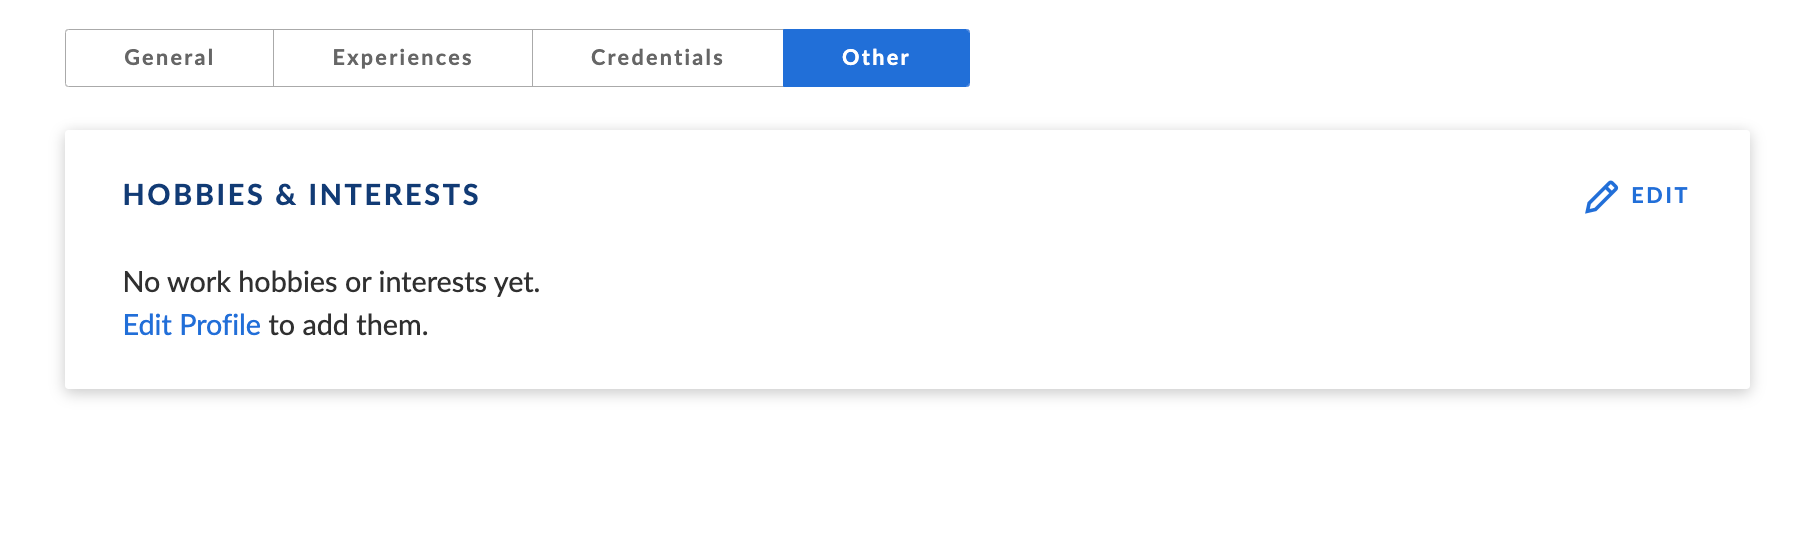Click the word 'Profile' in the blue link
Image resolution: width=1794 pixels, height=546 pixels.
pyautogui.click(x=220, y=325)
